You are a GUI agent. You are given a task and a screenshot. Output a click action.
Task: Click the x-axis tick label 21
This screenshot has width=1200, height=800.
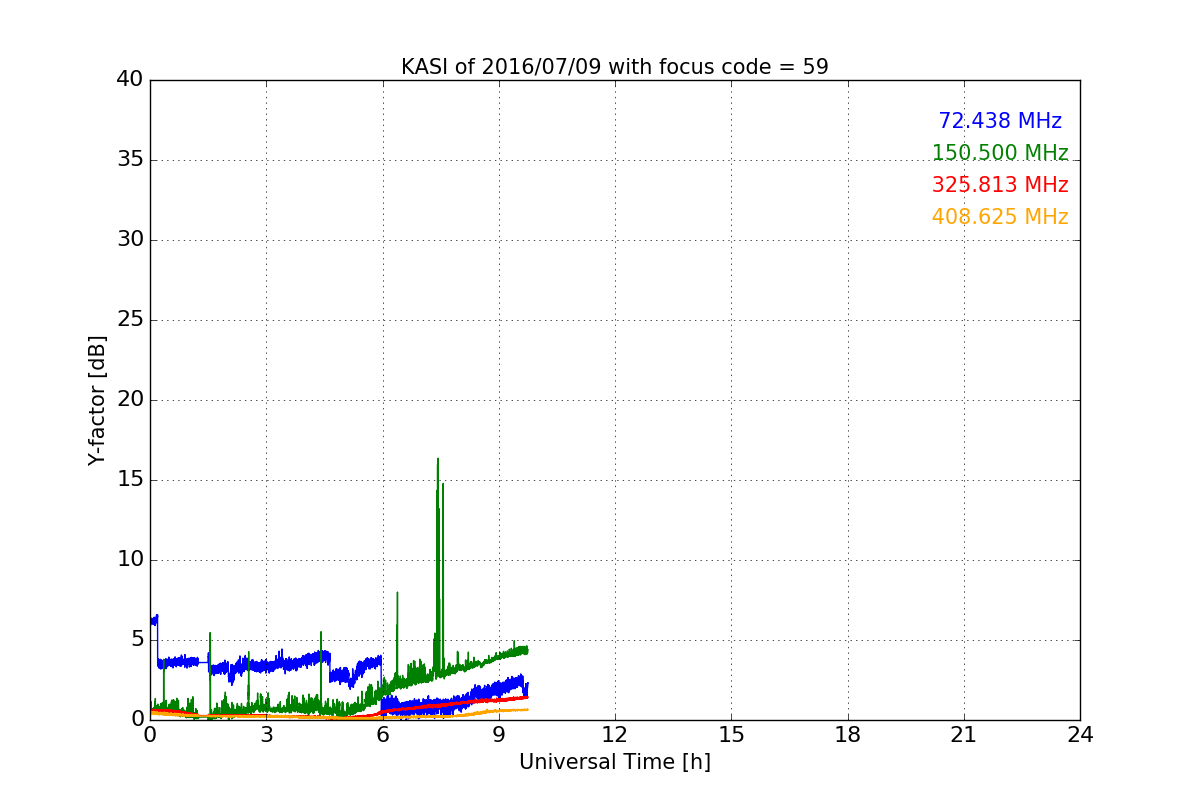click(964, 734)
